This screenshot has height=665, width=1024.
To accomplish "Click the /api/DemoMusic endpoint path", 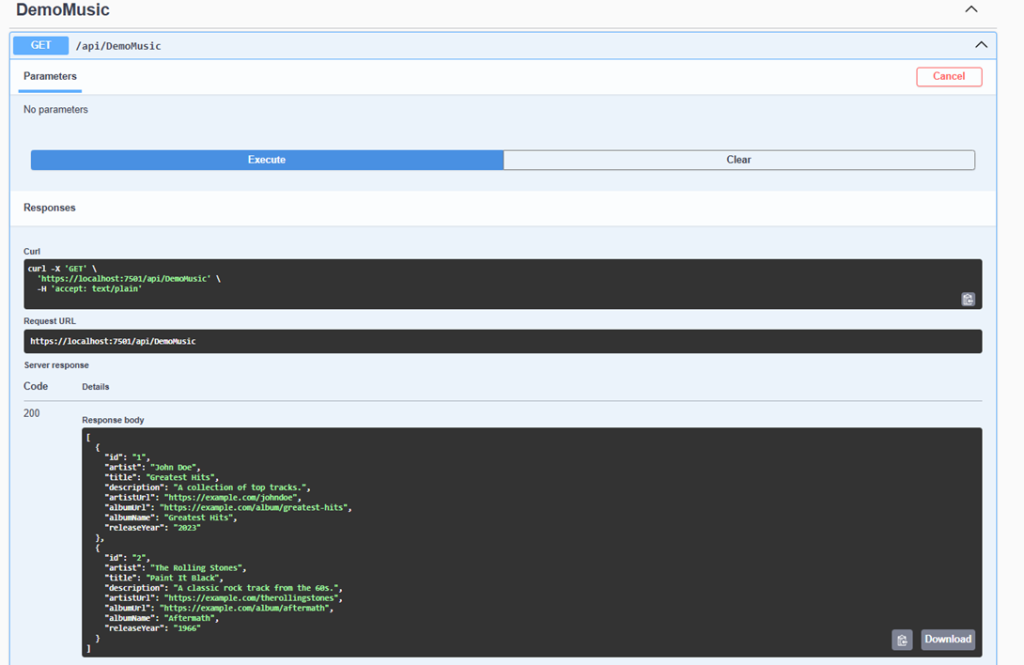I will [118, 46].
